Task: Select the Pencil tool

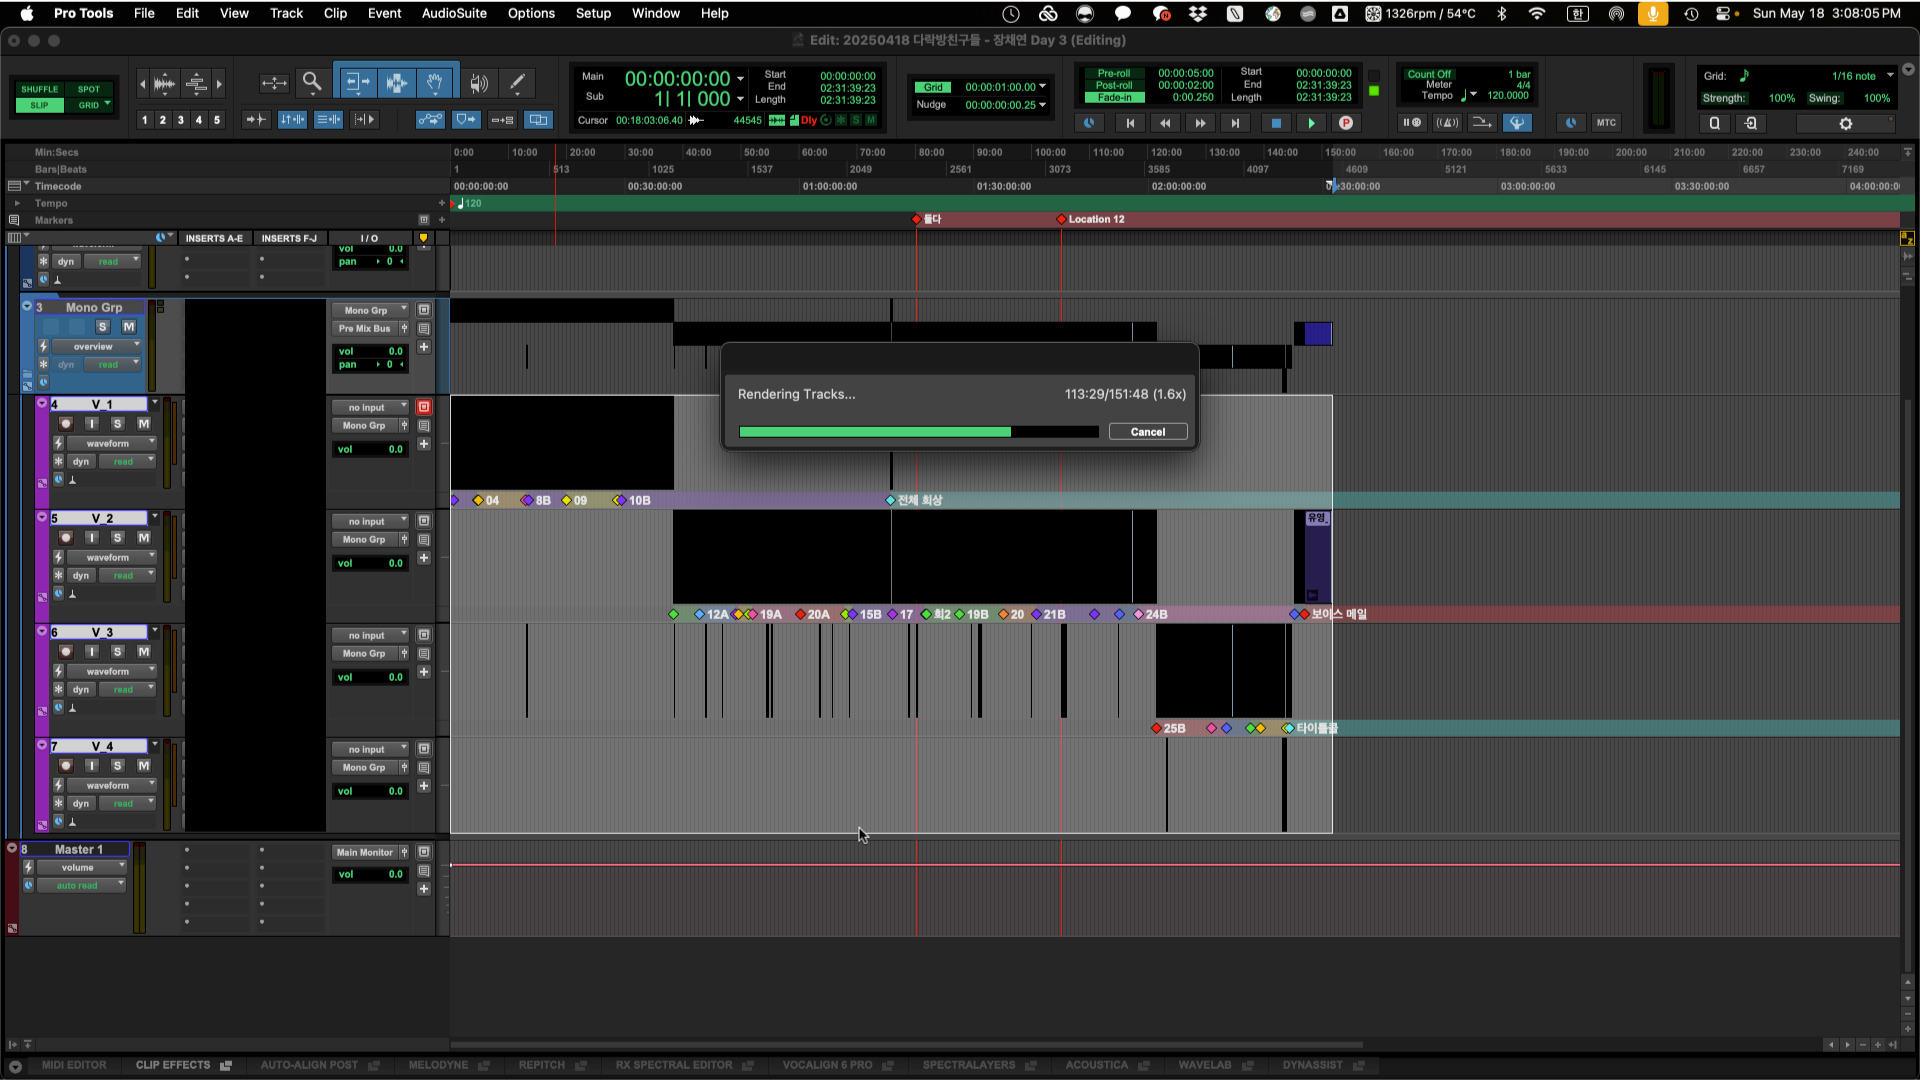Action: pyautogui.click(x=517, y=83)
